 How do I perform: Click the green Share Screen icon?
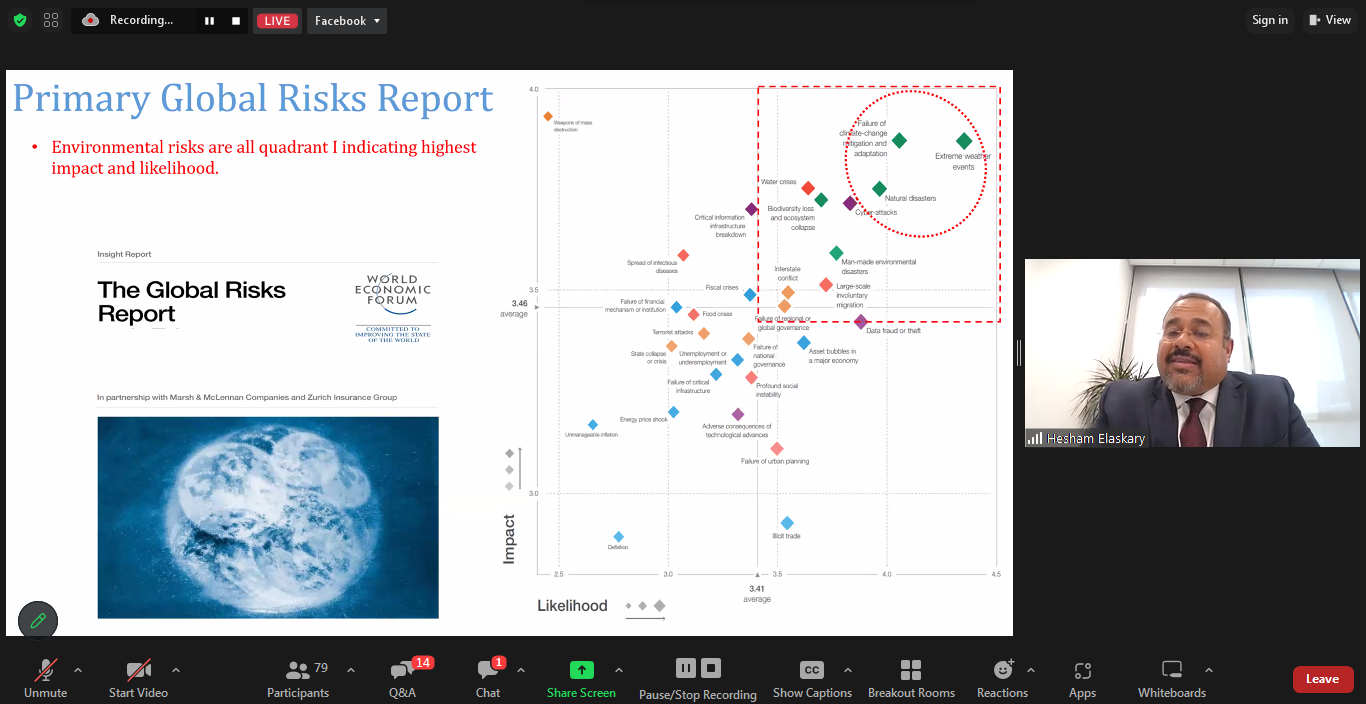click(x=581, y=670)
